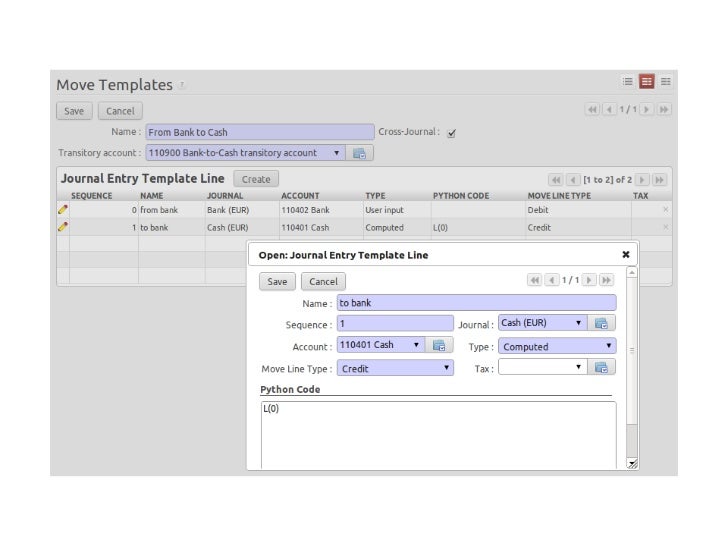Save the dialog's template line
The height and width of the screenshot is (546, 728).
tap(277, 281)
